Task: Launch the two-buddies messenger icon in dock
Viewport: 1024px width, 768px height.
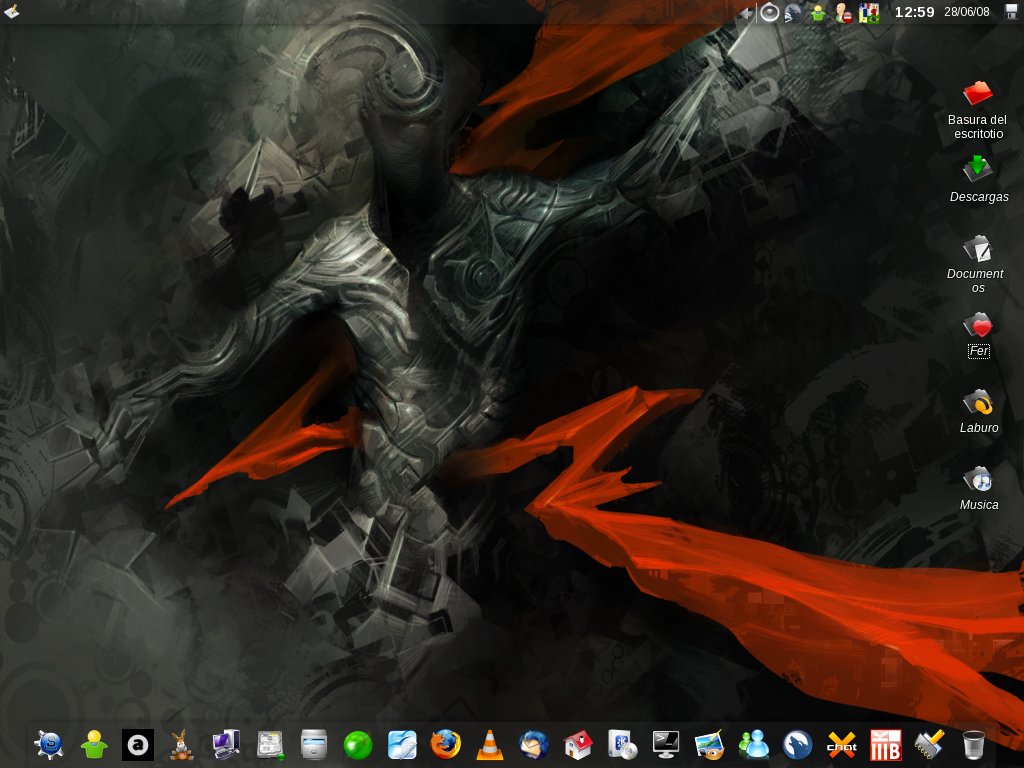Action: click(754, 744)
